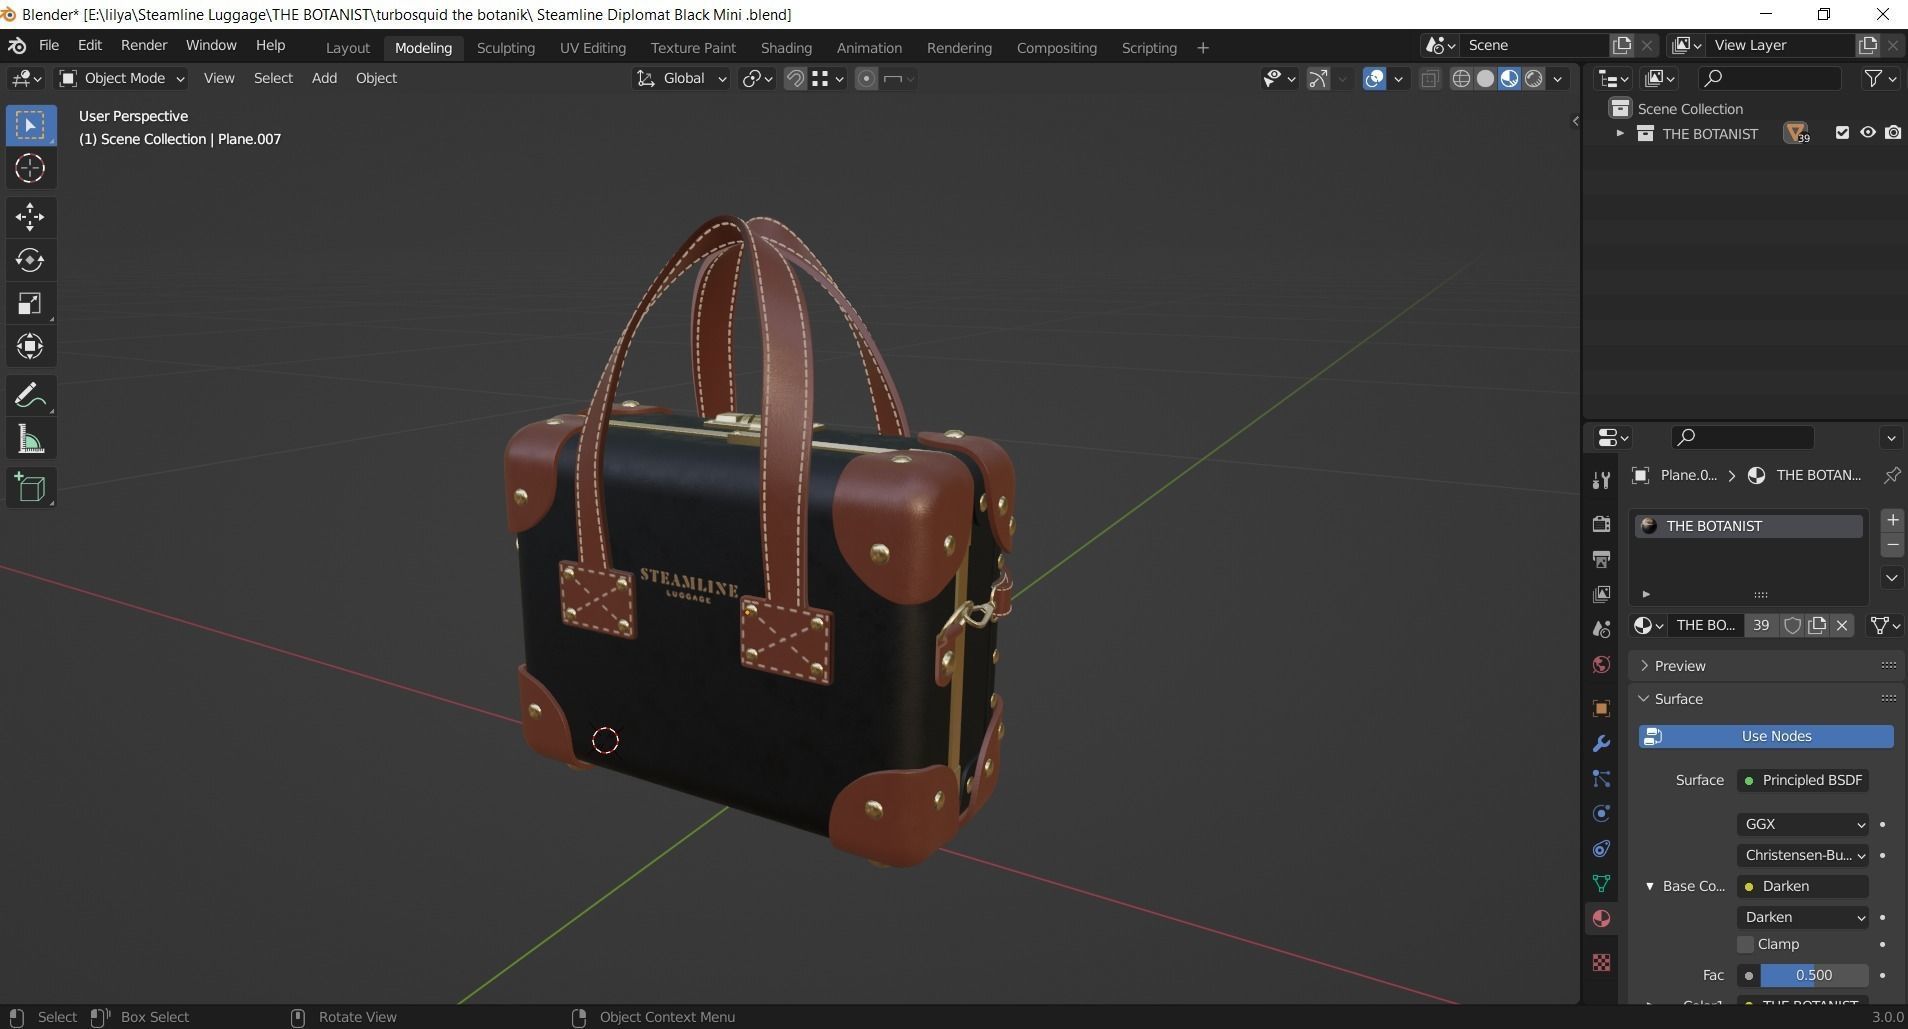Switch to Rendered viewport shading
This screenshot has width=1908, height=1029.
pyautogui.click(x=1533, y=78)
